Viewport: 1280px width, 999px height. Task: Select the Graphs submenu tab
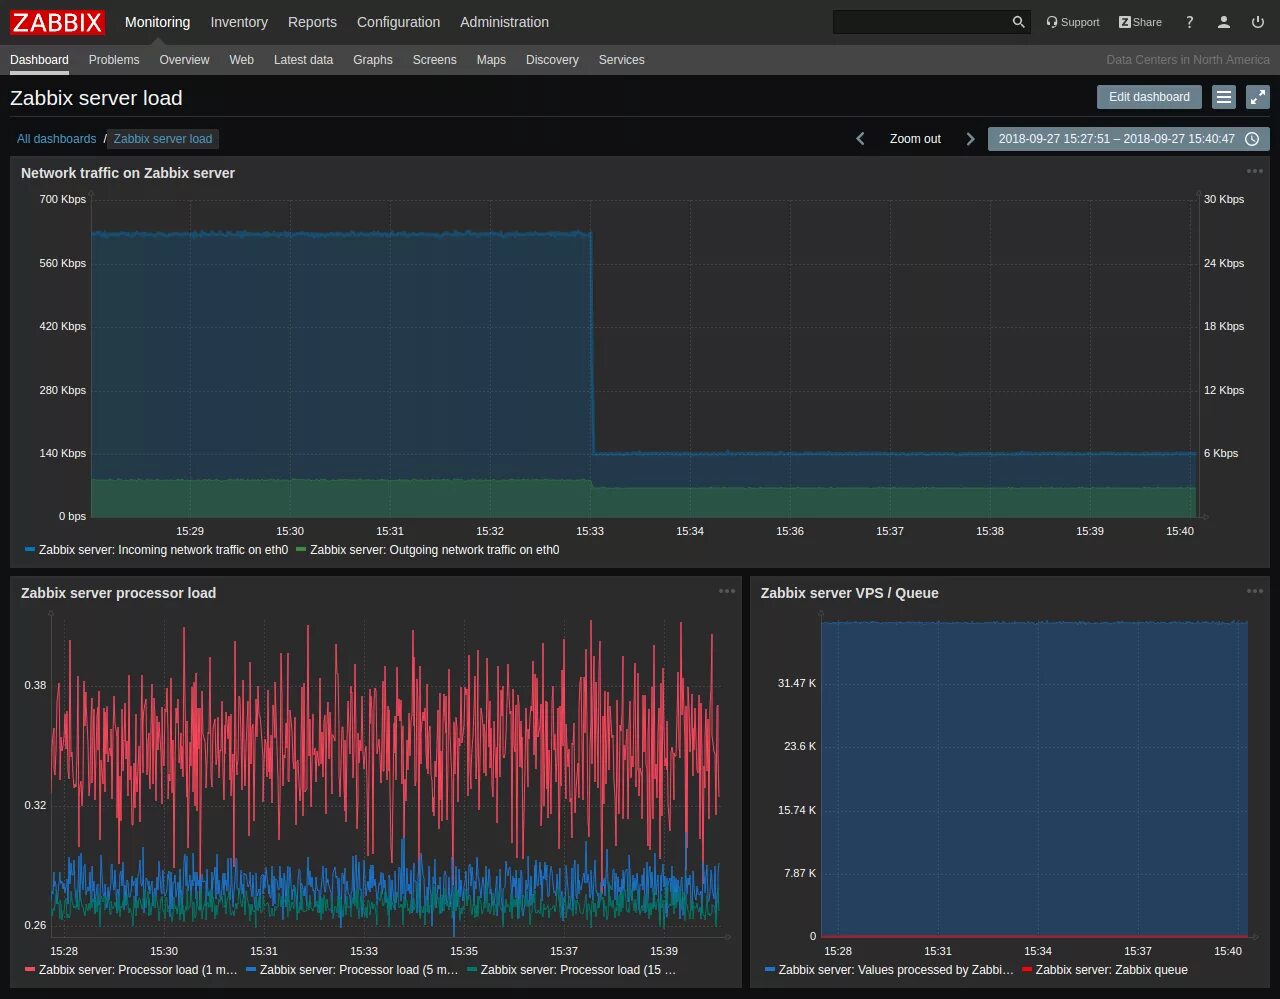coord(372,60)
